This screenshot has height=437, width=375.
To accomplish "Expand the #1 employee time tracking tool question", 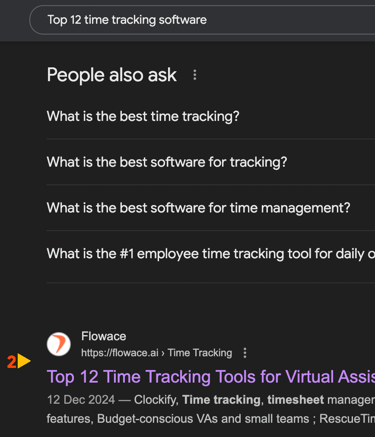I will (x=211, y=254).
